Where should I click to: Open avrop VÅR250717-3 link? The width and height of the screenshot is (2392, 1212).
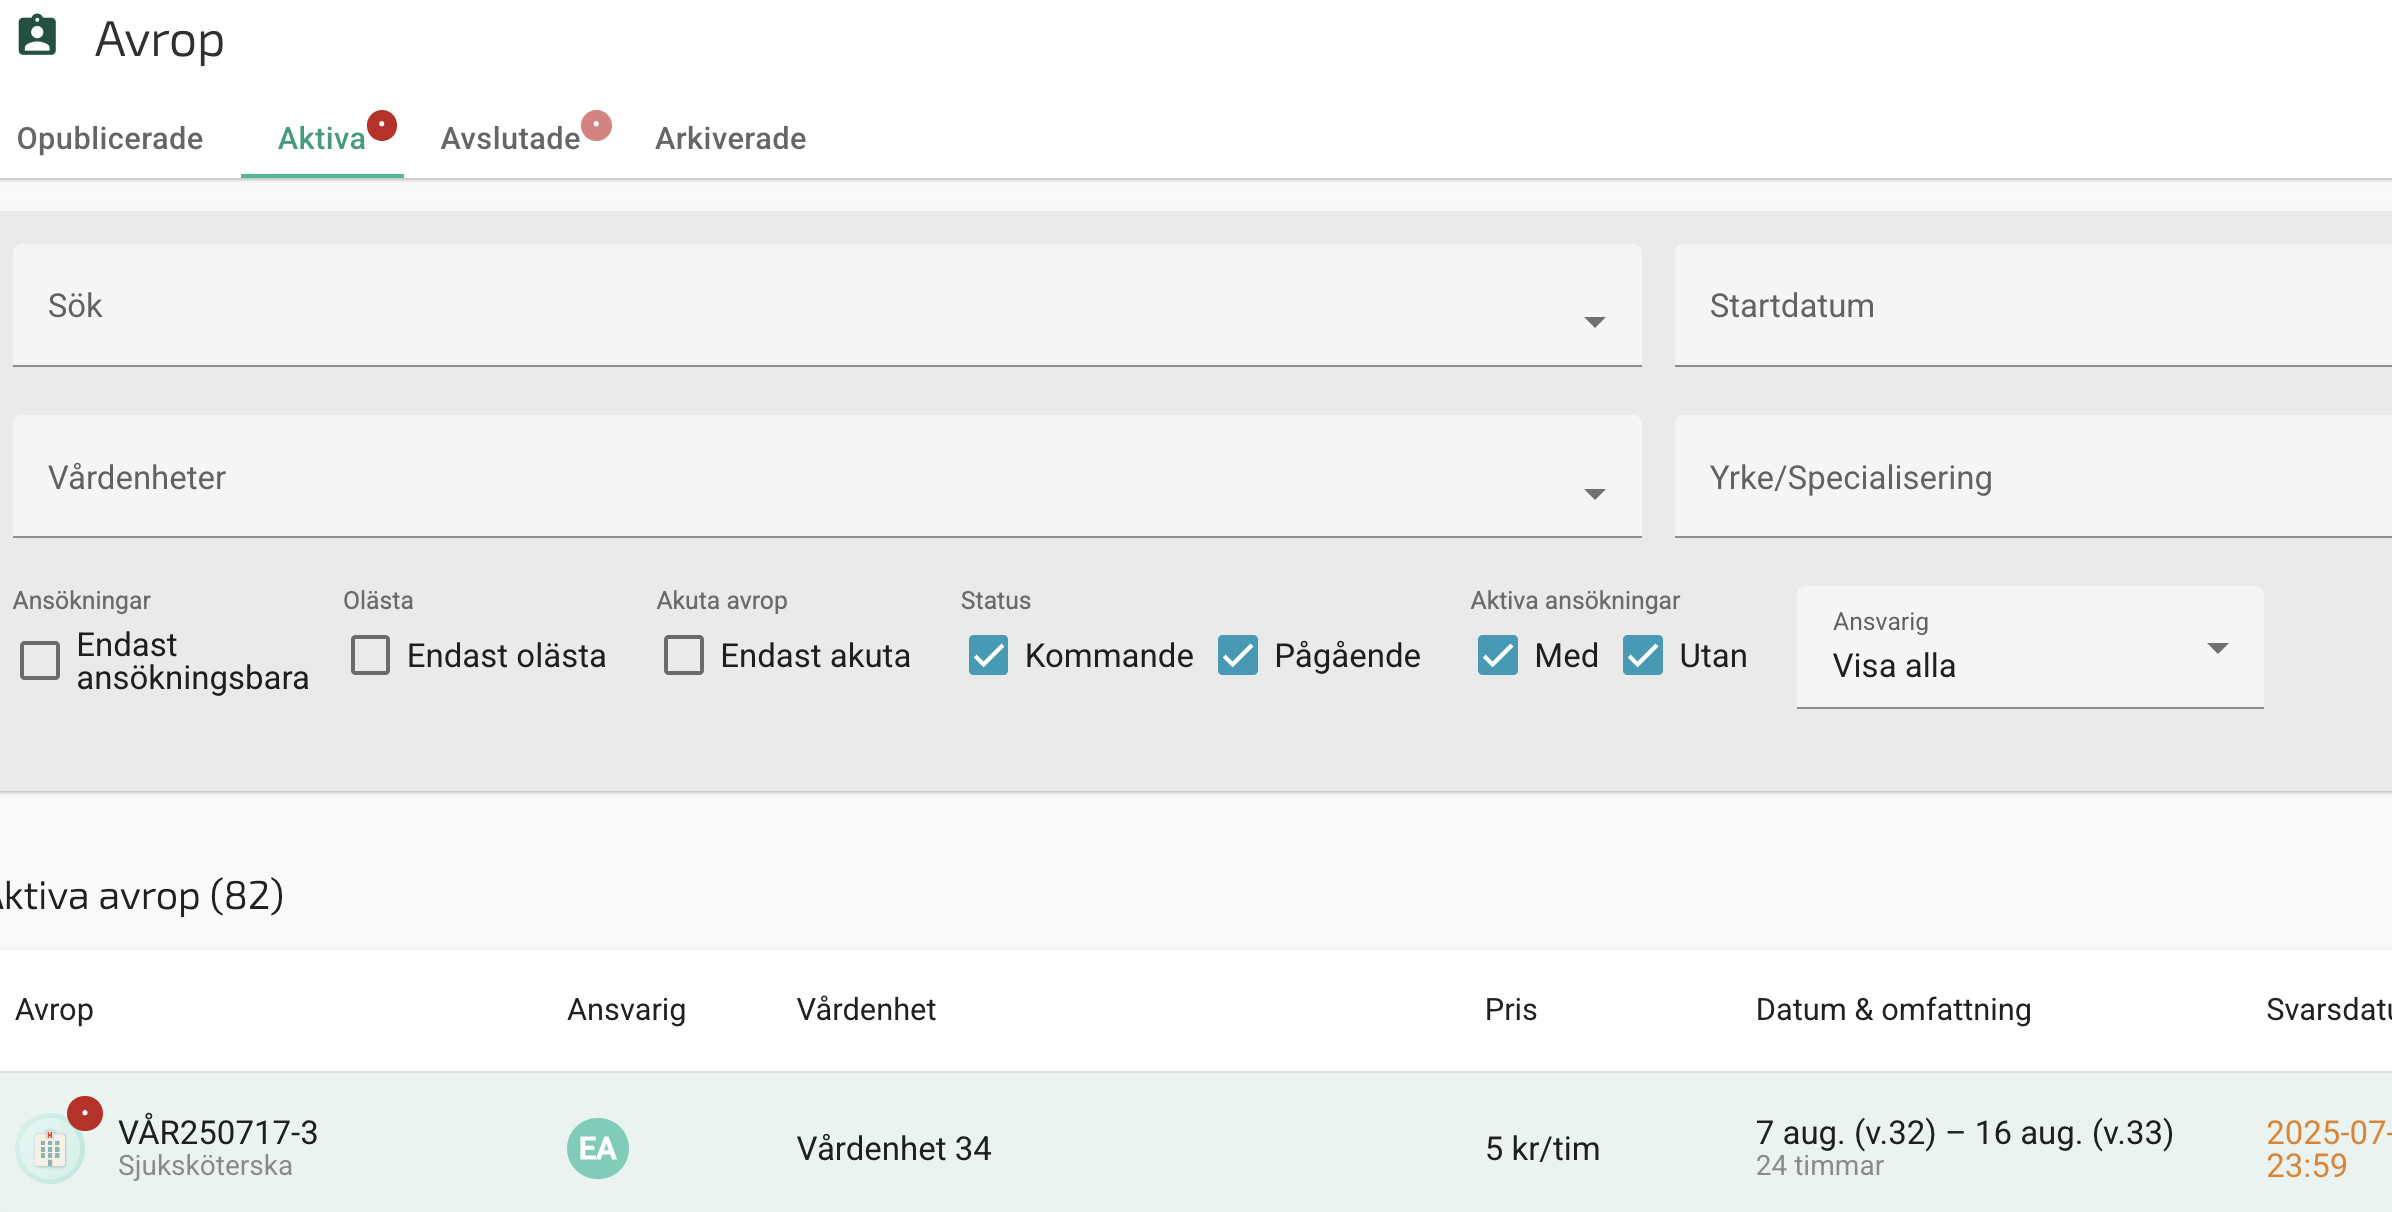click(218, 1132)
